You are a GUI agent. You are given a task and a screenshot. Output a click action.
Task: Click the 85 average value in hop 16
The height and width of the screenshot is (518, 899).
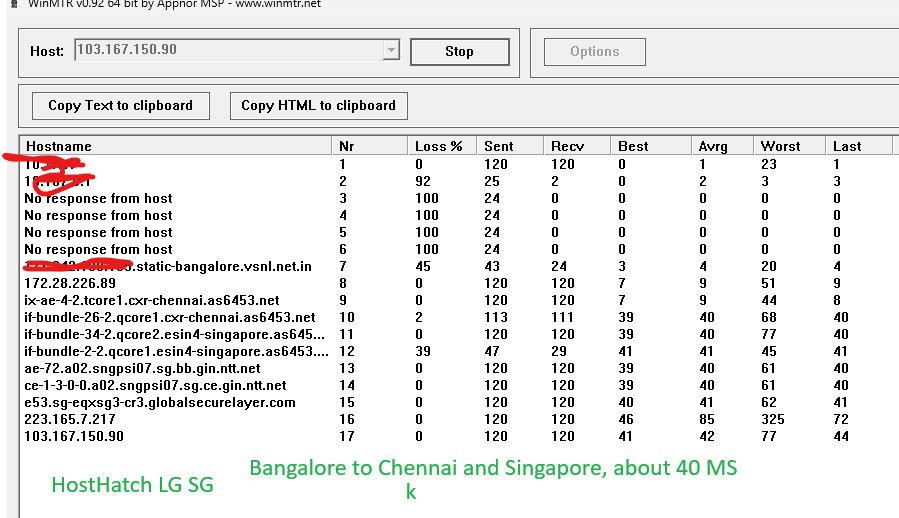click(x=707, y=419)
